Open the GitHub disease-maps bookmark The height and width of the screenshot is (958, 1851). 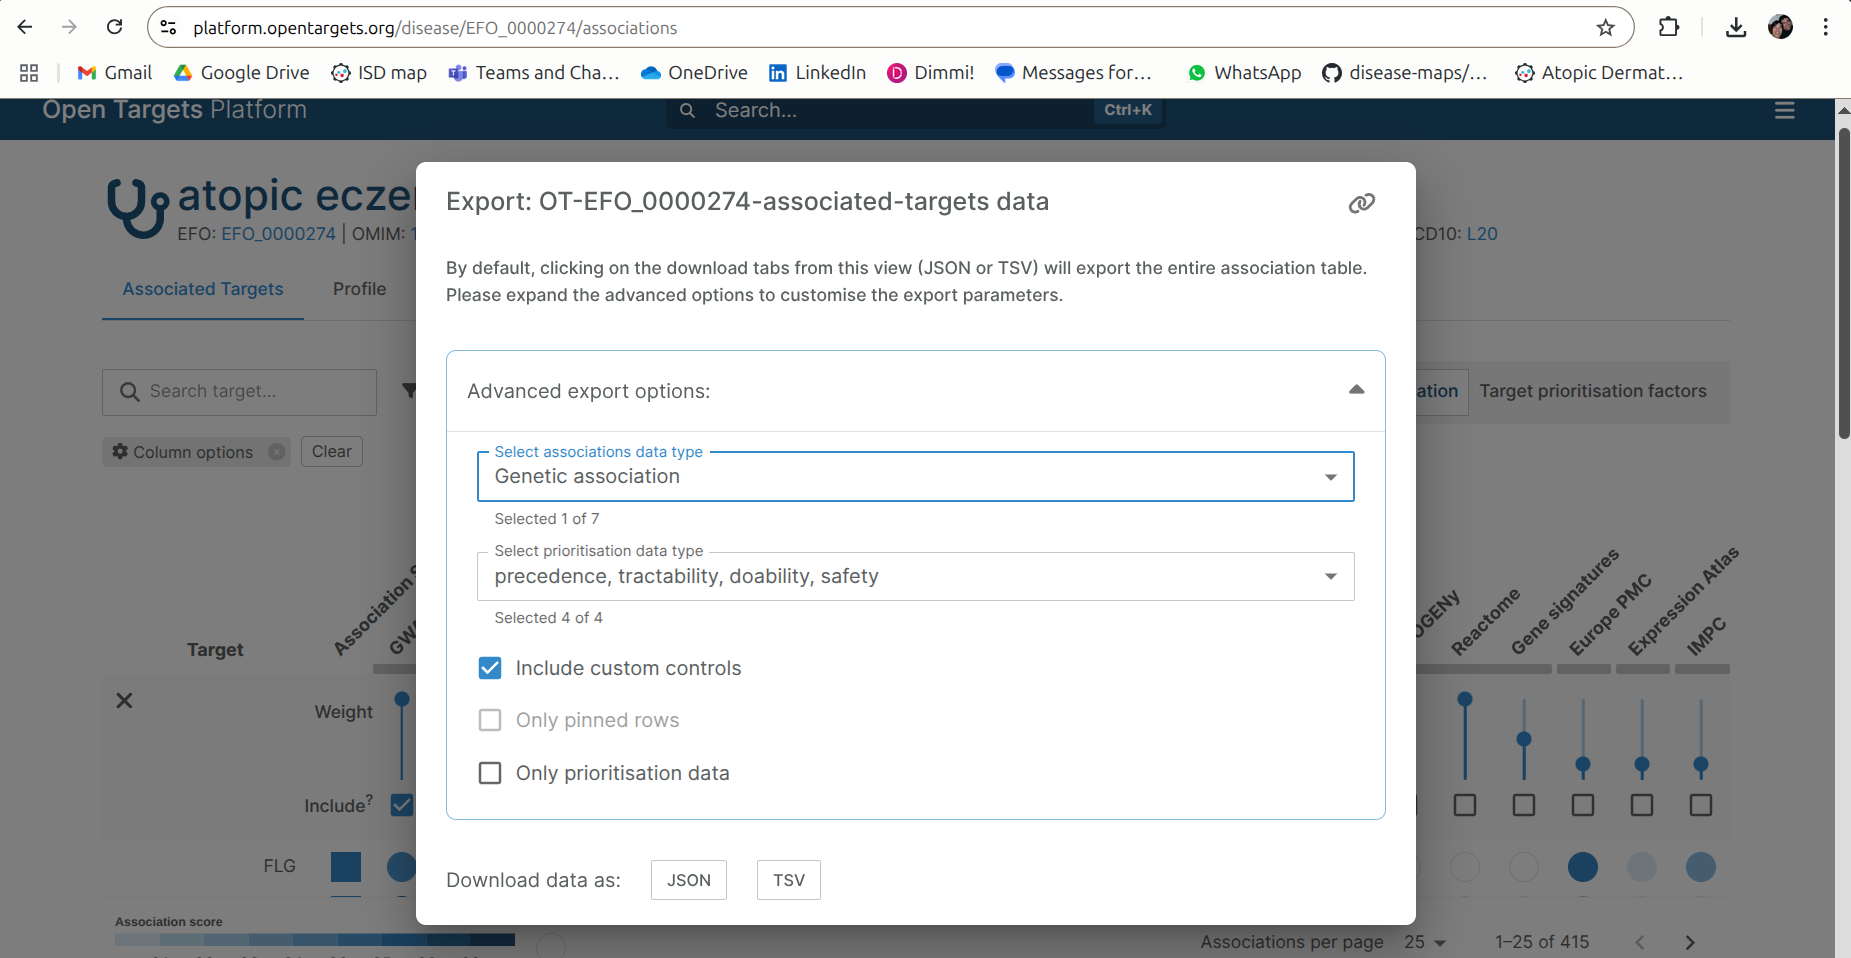1404,73
